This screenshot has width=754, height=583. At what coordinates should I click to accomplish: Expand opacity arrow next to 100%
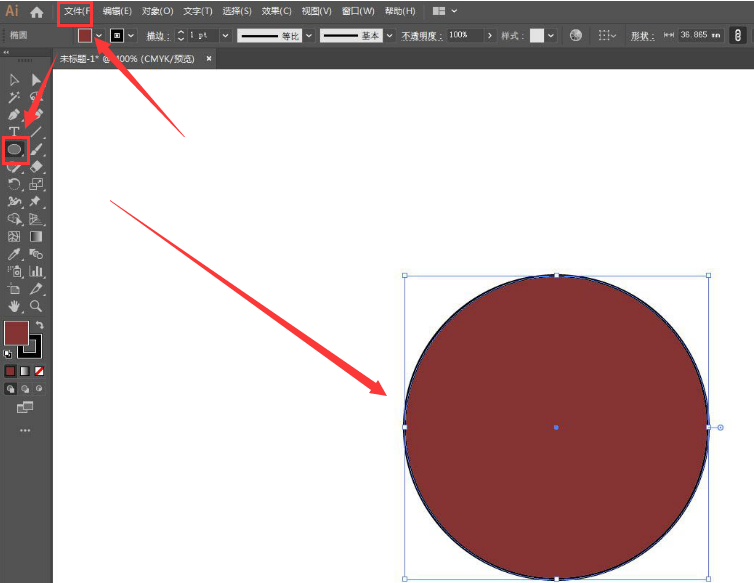(490, 36)
